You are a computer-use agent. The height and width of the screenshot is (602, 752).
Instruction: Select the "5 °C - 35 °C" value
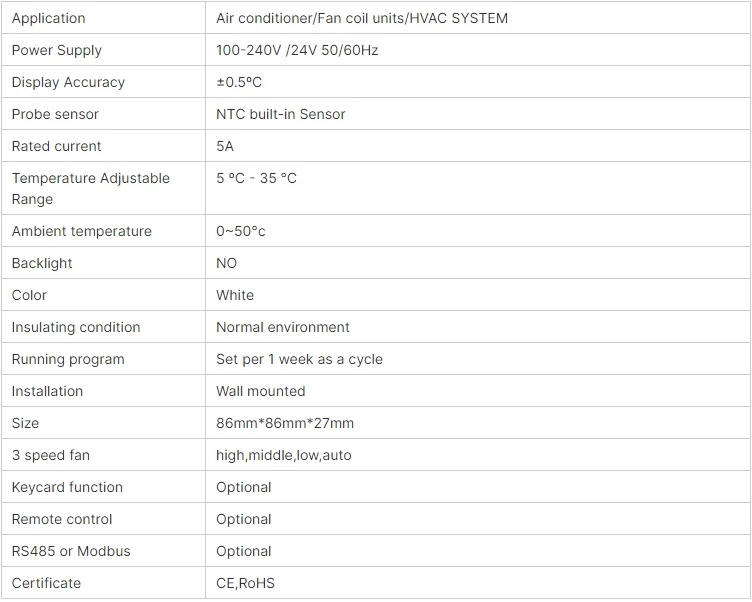click(256, 178)
